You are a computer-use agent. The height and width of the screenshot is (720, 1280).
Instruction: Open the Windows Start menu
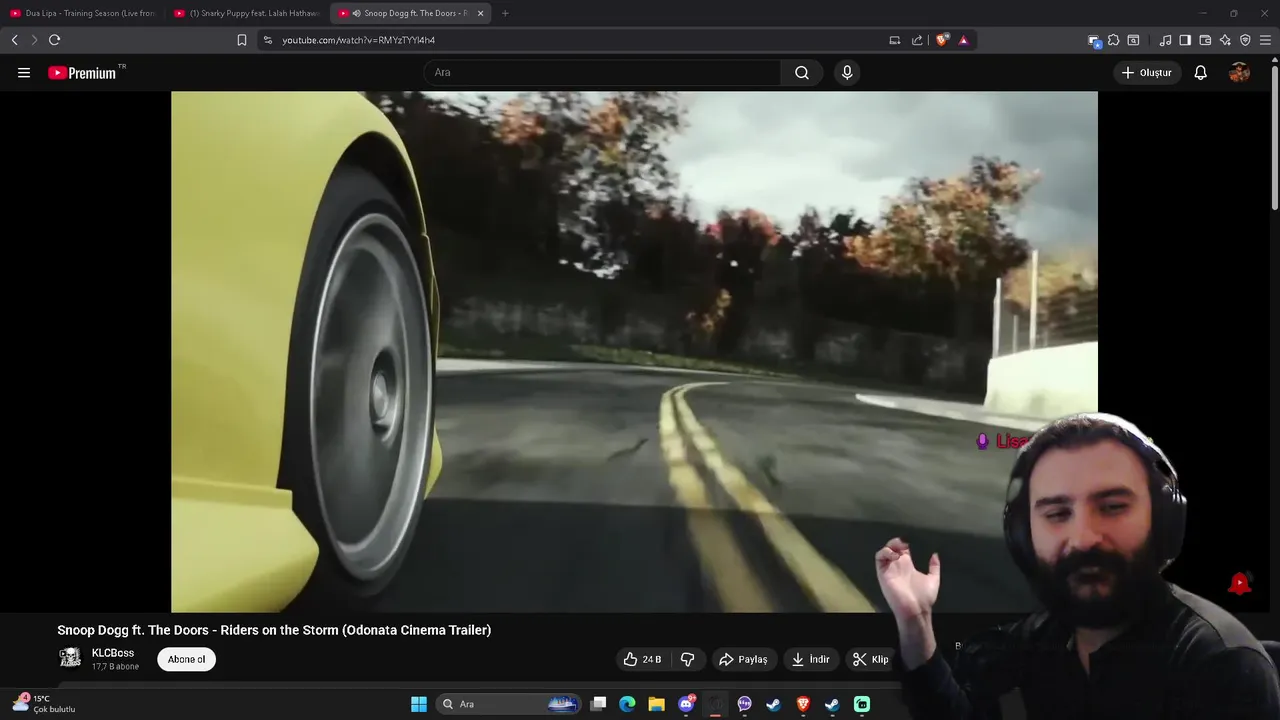click(x=419, y=704)
